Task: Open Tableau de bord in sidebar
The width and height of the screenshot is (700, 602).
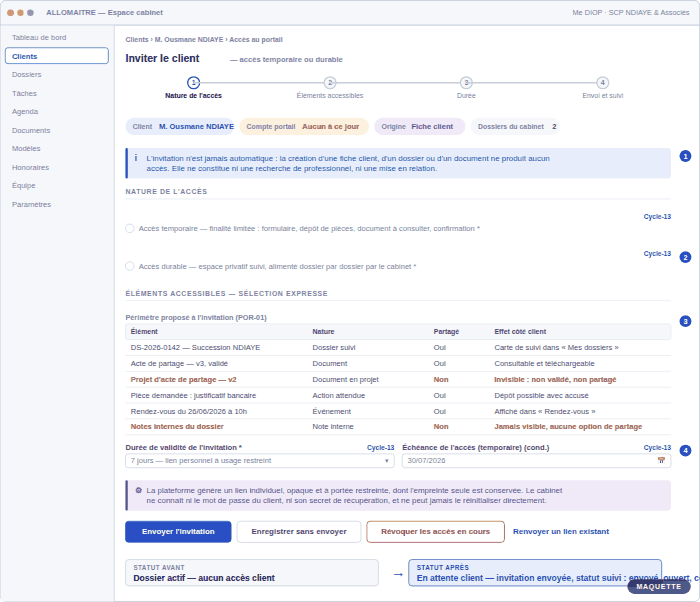Action: coord(39,38)
